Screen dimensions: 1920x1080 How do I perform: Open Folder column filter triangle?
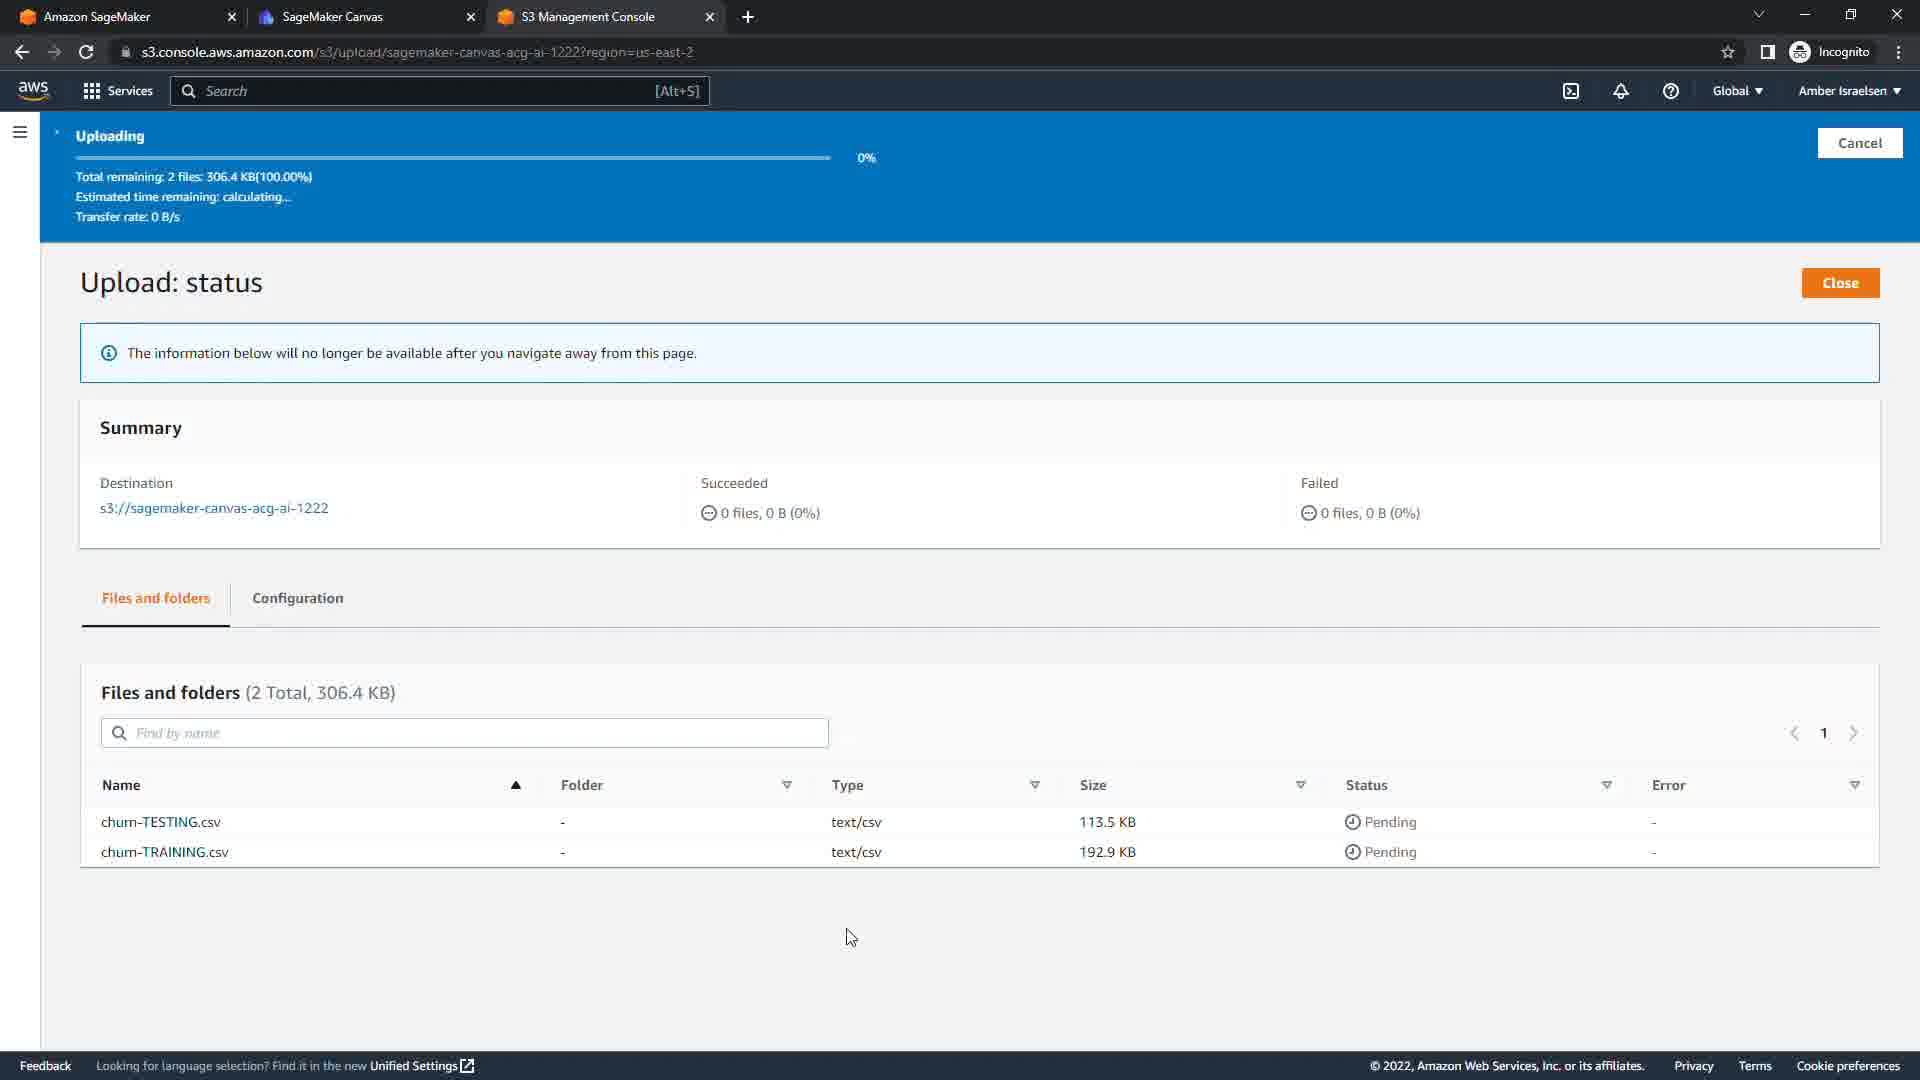click(x=787, y=785)
